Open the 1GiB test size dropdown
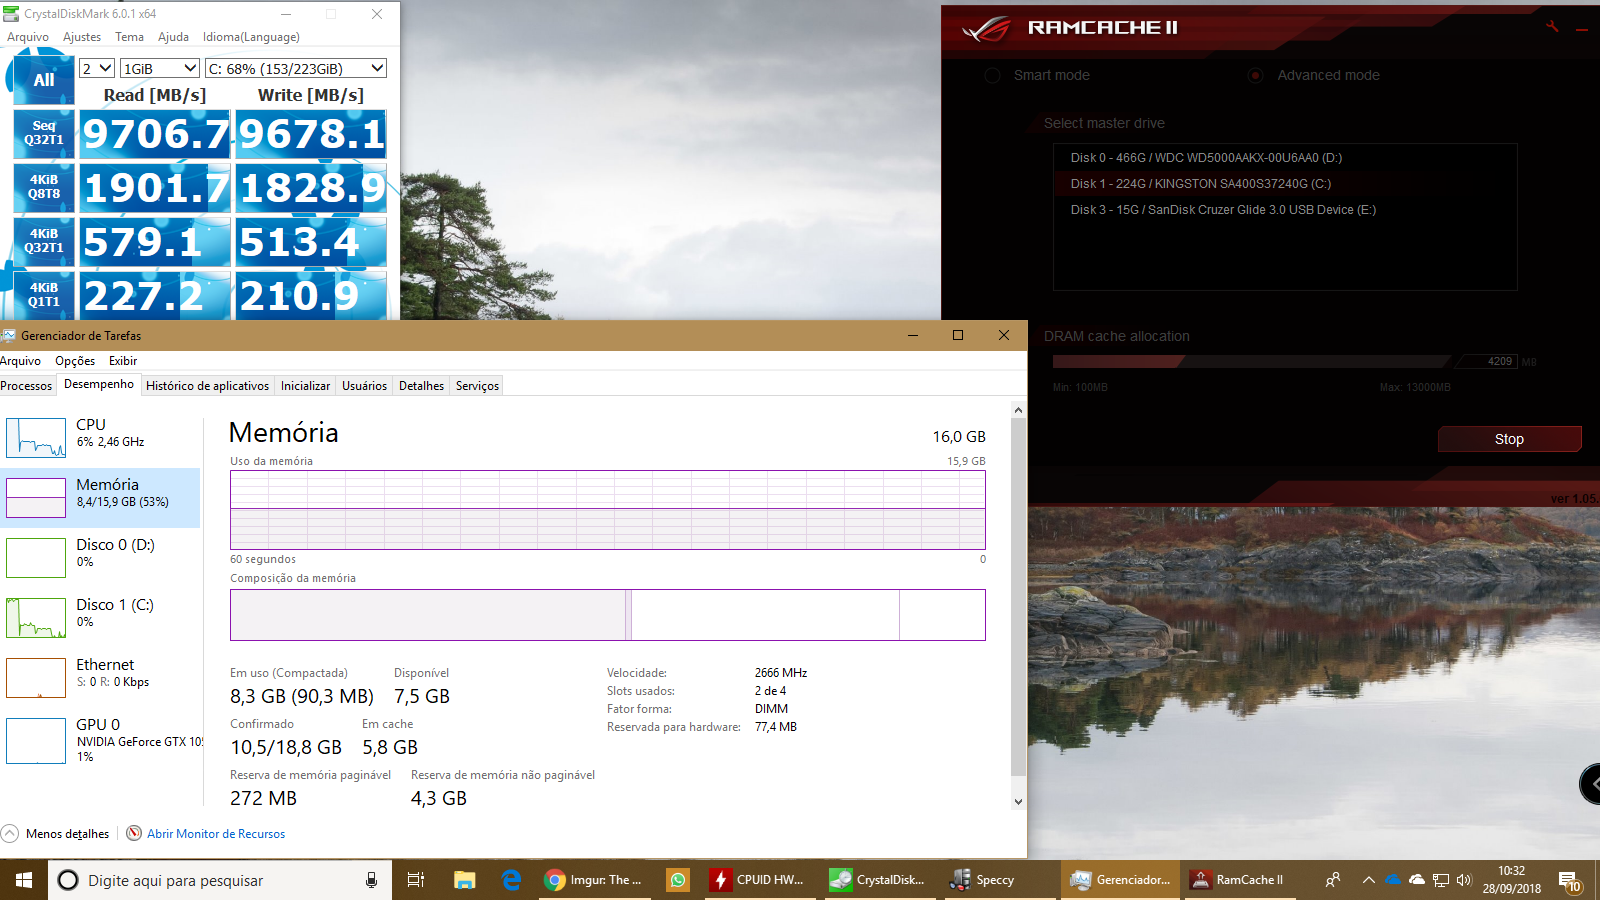This screenshot has height=900, width=1600. pos(159,68)
